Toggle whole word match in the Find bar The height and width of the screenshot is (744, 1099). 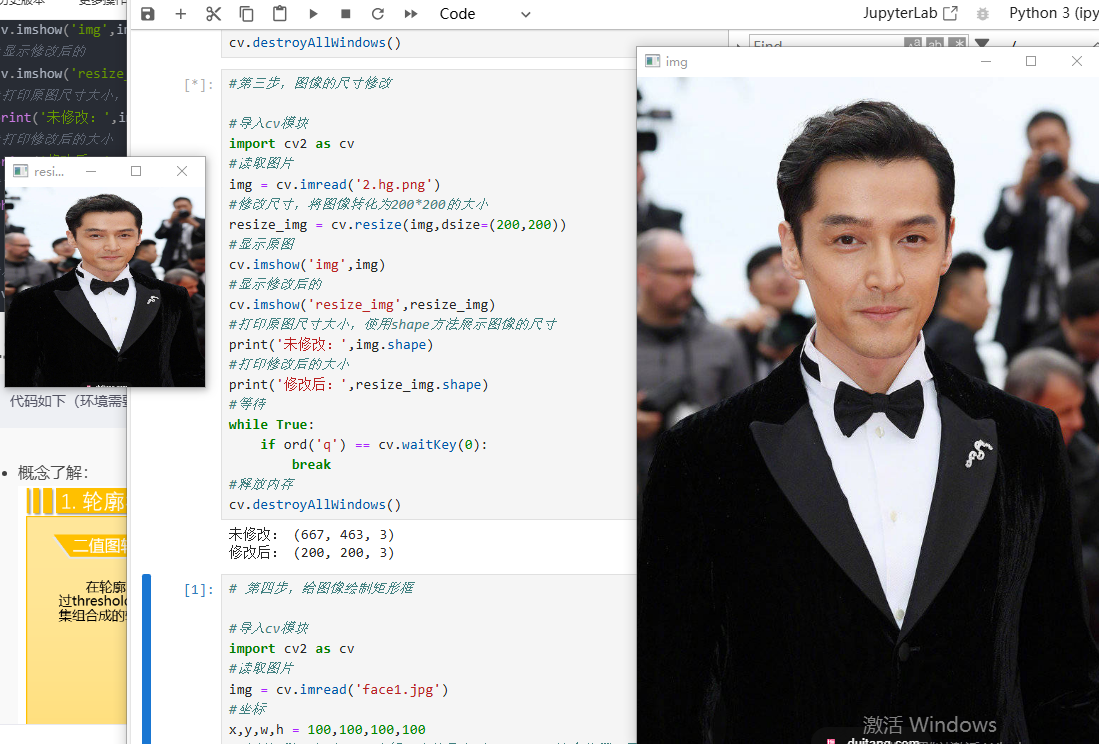935,43
